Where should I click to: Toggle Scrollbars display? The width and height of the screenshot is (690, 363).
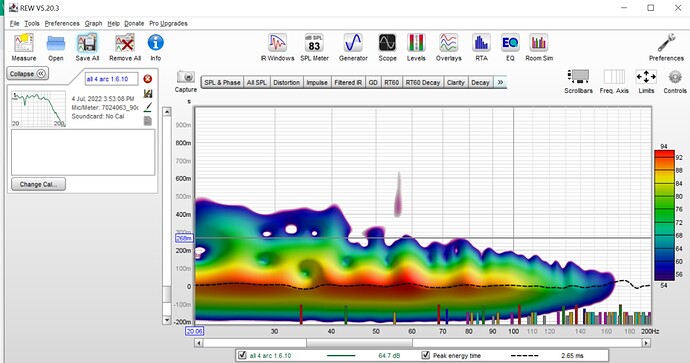pos(578,81)
